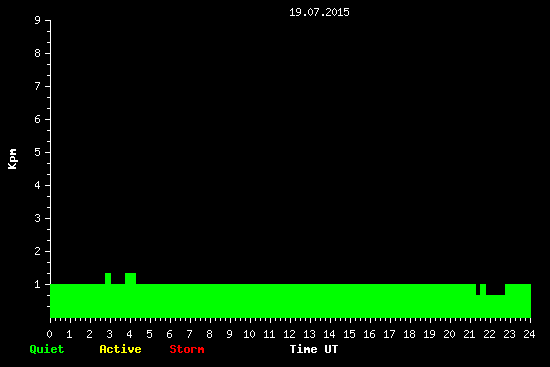550x367 pixels.
Task: Click the value 1 on Kpm axis
Action: click(38, 284)
